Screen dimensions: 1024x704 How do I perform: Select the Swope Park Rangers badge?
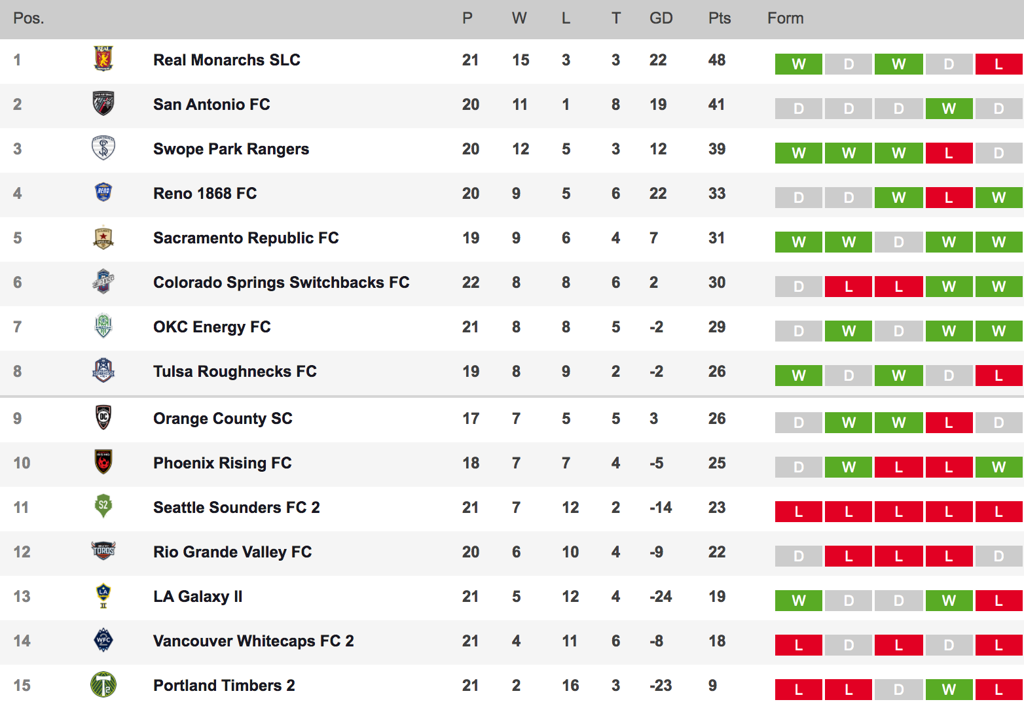point(103,148)
